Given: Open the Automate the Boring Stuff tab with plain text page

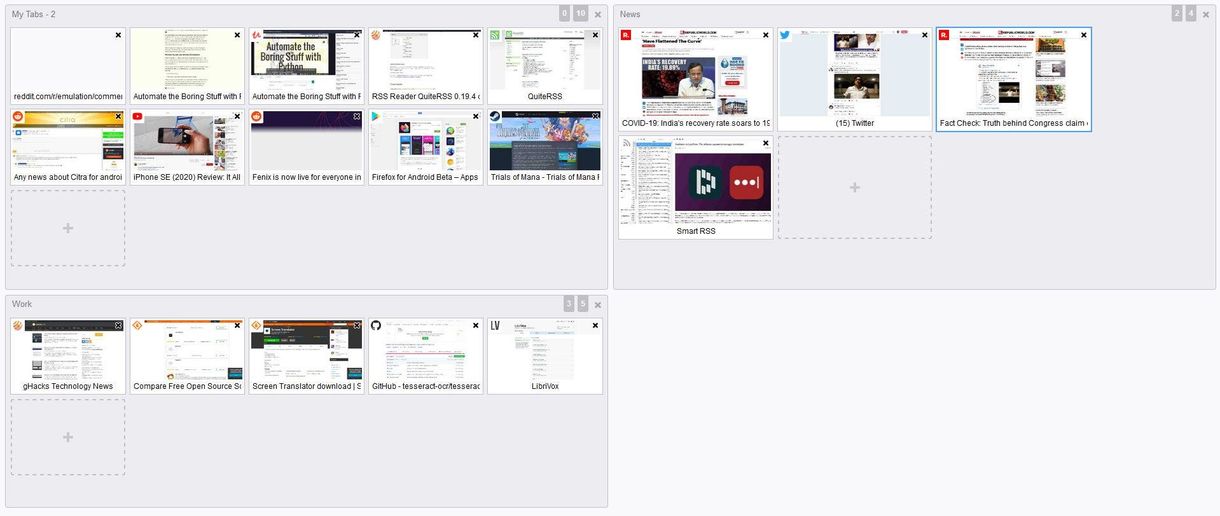Looking at the screenshot, I should pyautogui.click(x=187, y=66).
